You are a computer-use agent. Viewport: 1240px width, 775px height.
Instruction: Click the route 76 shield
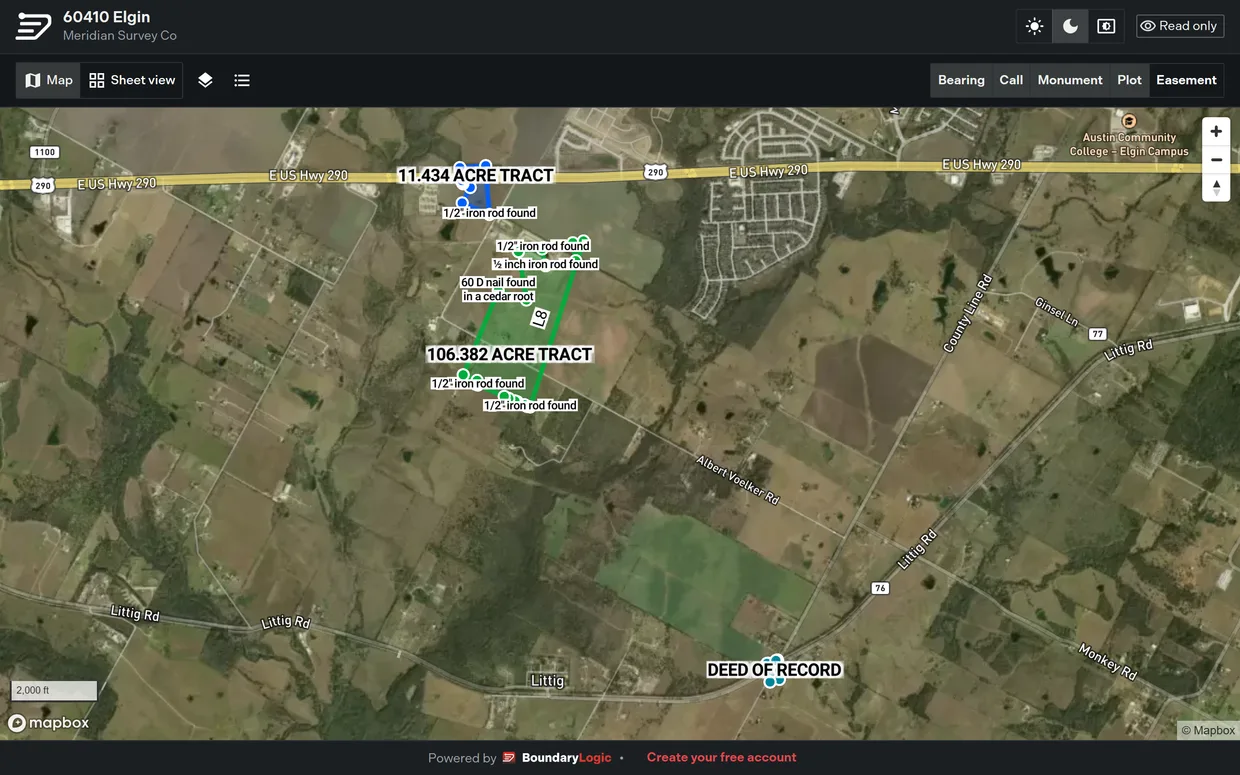tap(880, 588)
